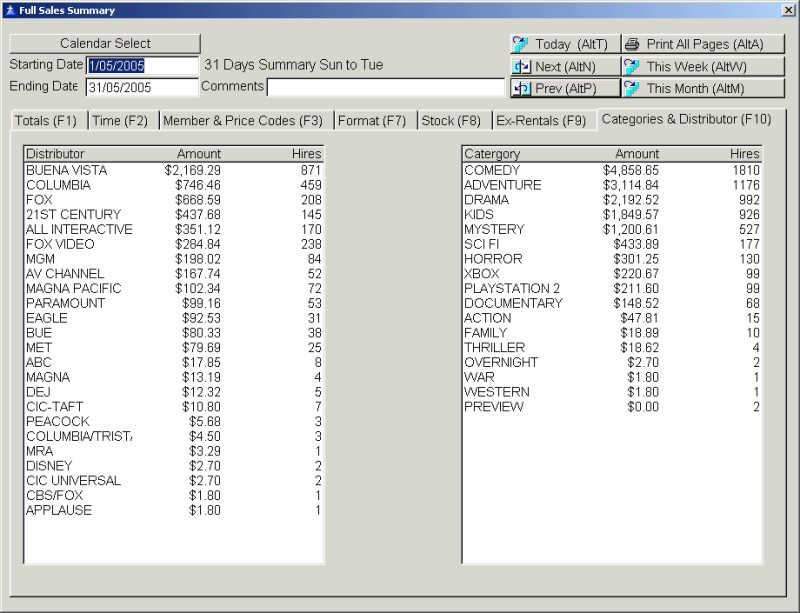Click the Today (AltT) button
Image resolution: width=800 pixels, height=613 pixels.
565,44
